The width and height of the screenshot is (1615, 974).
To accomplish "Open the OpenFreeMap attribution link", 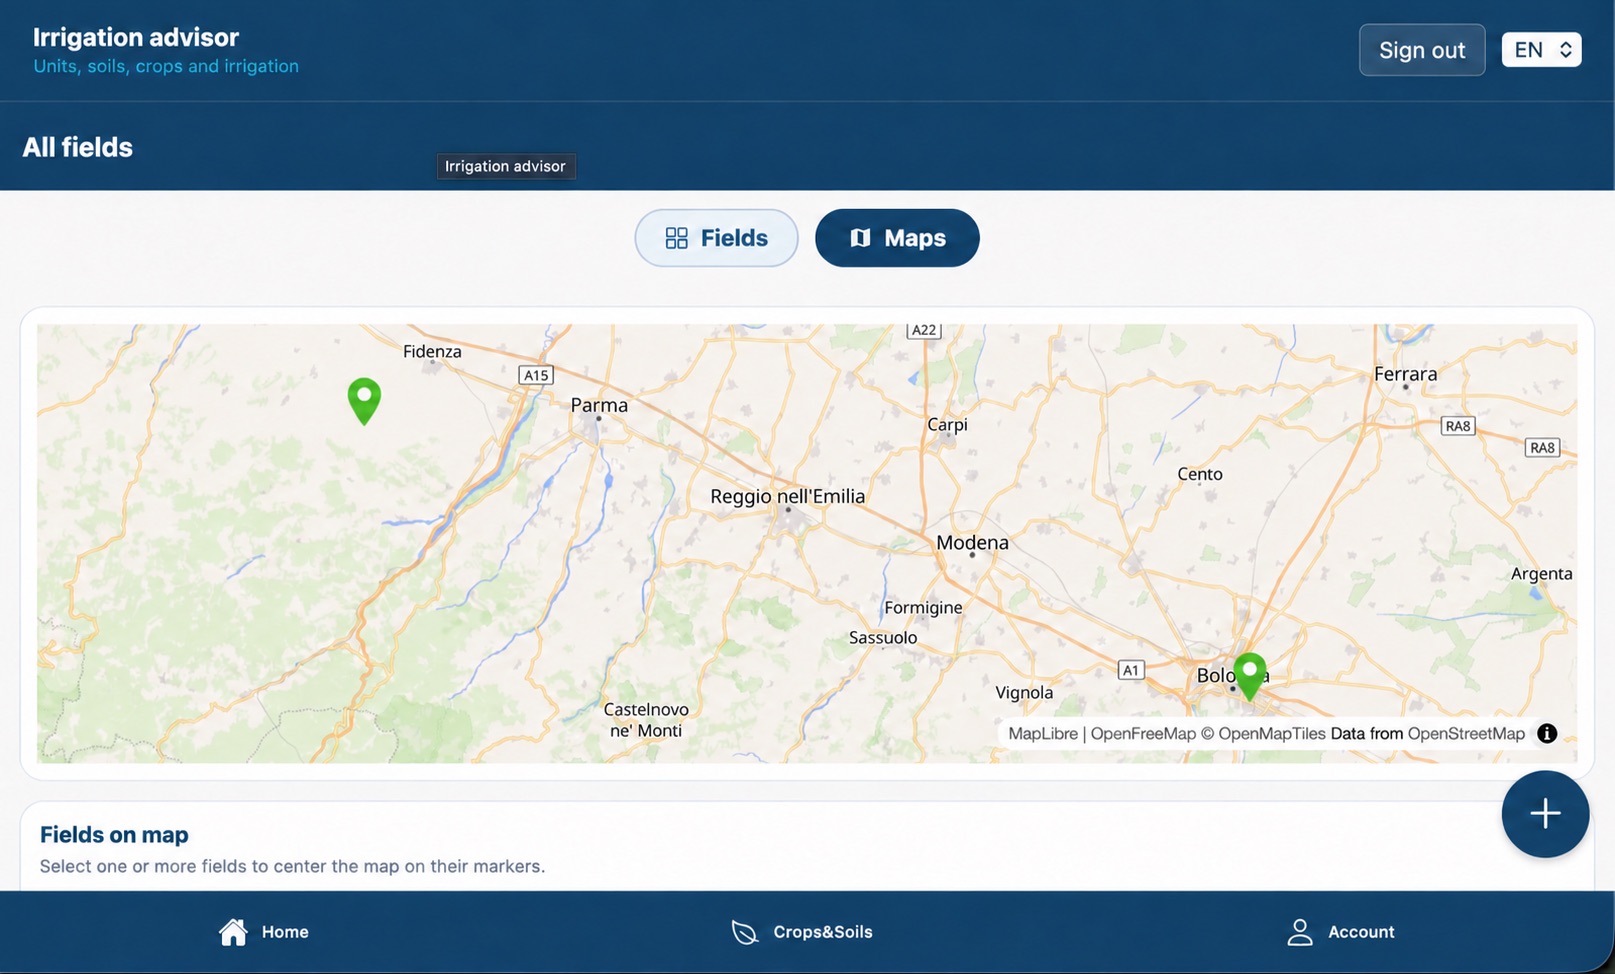I will (1143, 733).
